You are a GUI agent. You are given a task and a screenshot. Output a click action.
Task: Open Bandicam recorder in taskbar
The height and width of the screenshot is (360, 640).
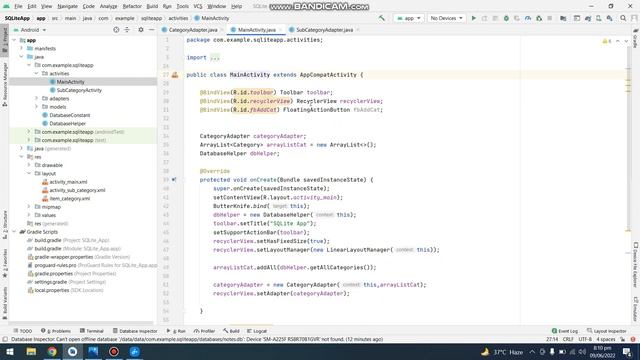click(x=114, y=351)
